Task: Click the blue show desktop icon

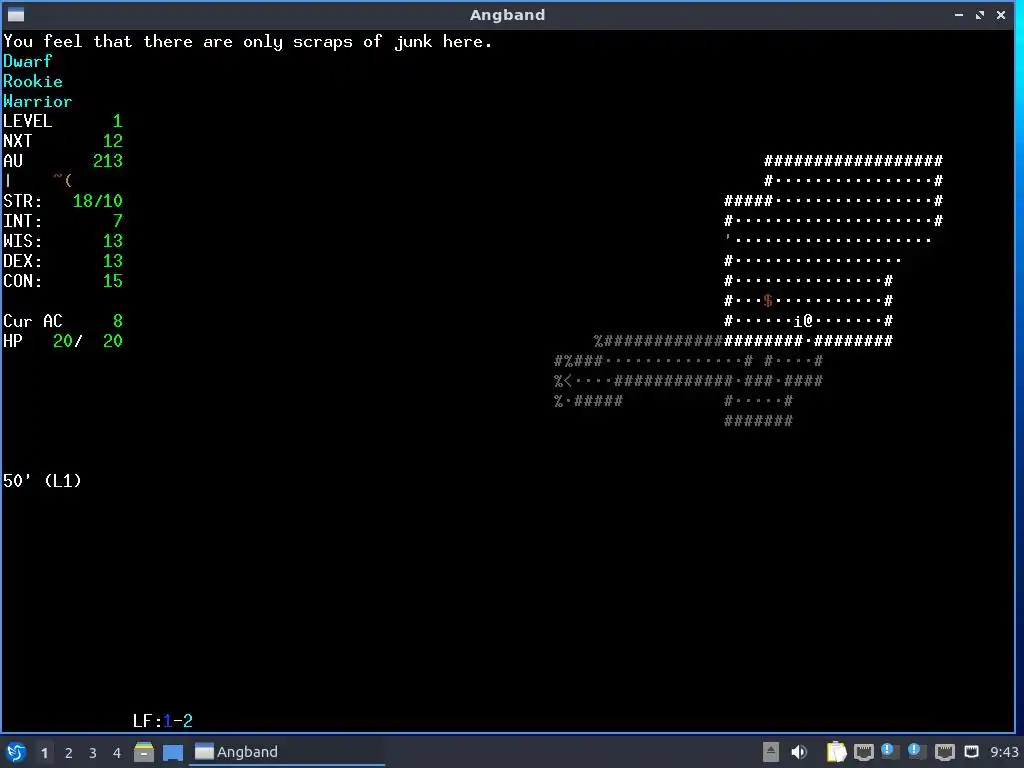Action: tap(173, 752)
